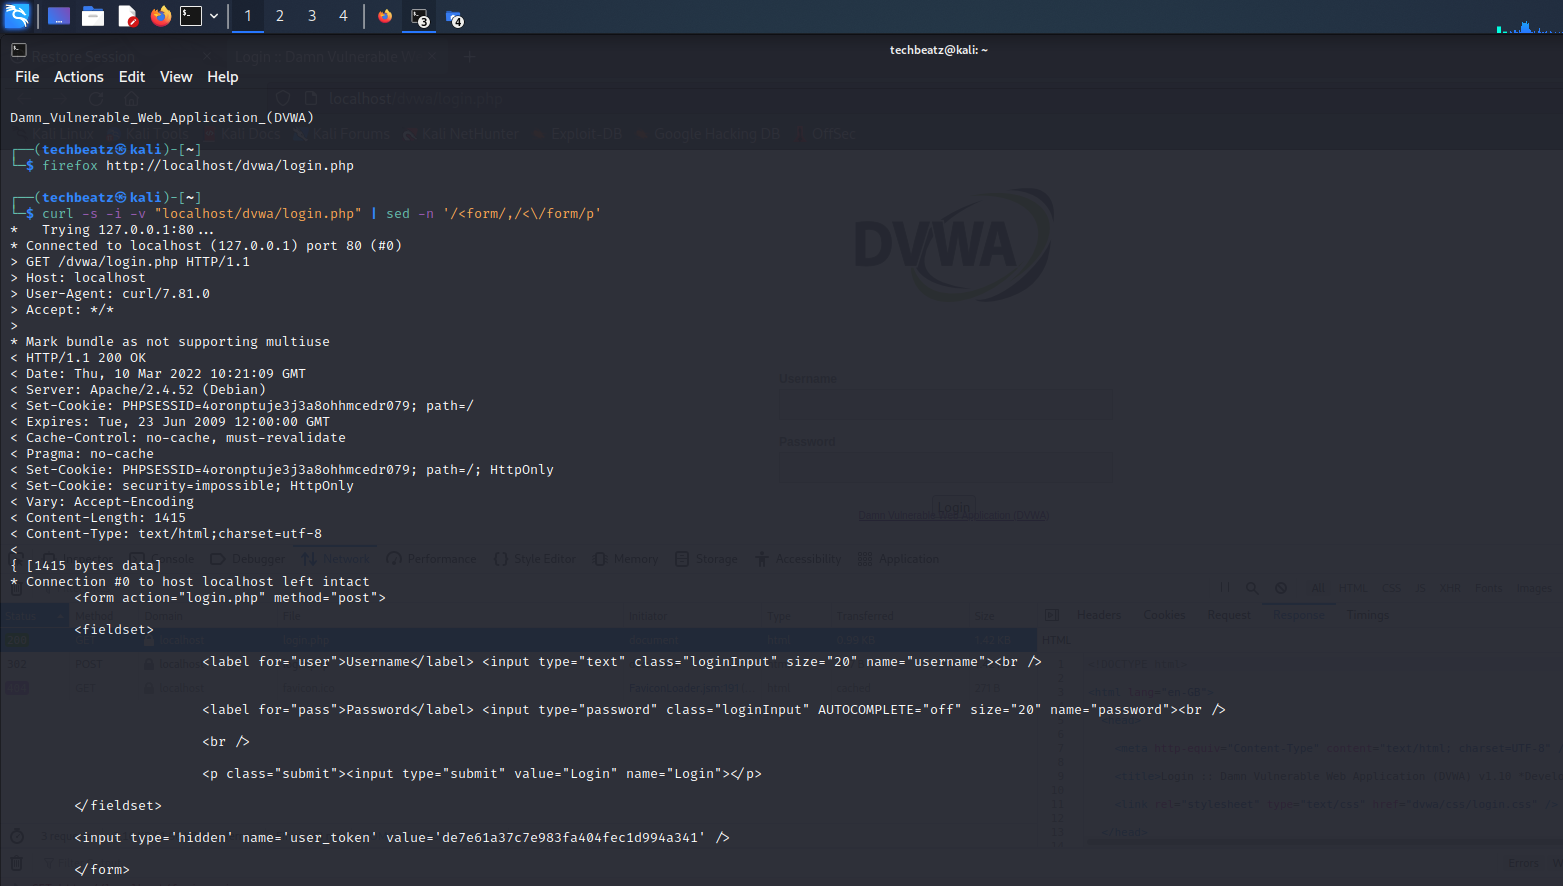The height and width of the screenshot is (886, 1563).
Task: Click the 'Host: localhost' header line
Action: tap(78, 278)
